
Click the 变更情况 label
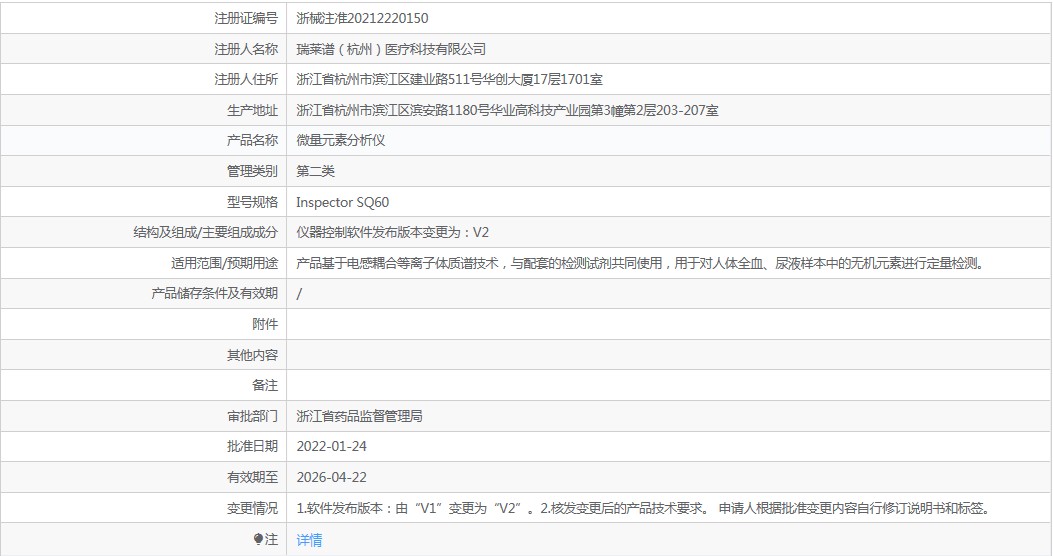click(252, 508)
